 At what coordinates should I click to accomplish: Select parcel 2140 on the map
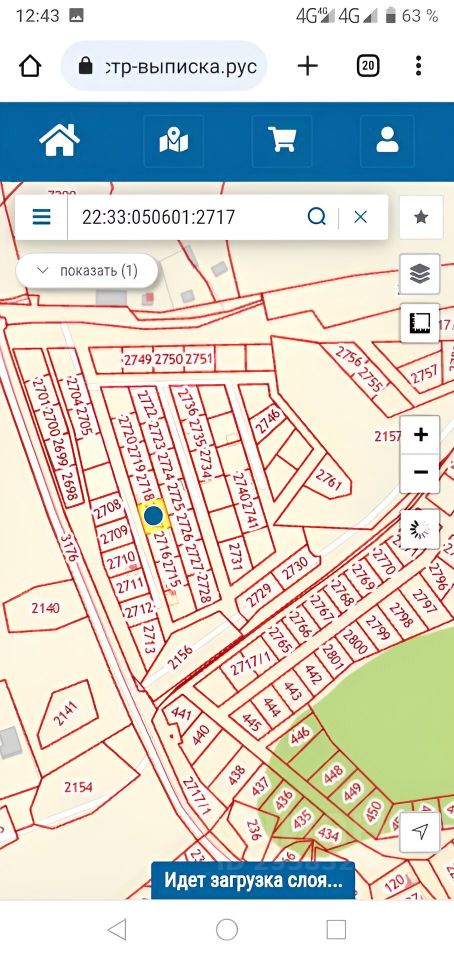point(46,609)
